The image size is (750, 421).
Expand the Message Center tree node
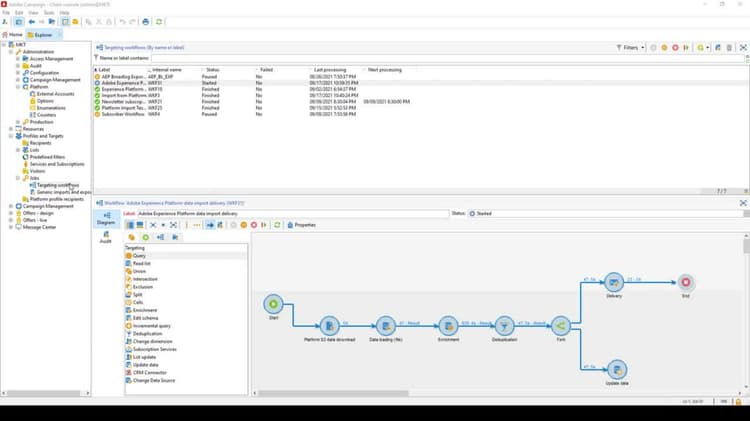tap(11, 227)
